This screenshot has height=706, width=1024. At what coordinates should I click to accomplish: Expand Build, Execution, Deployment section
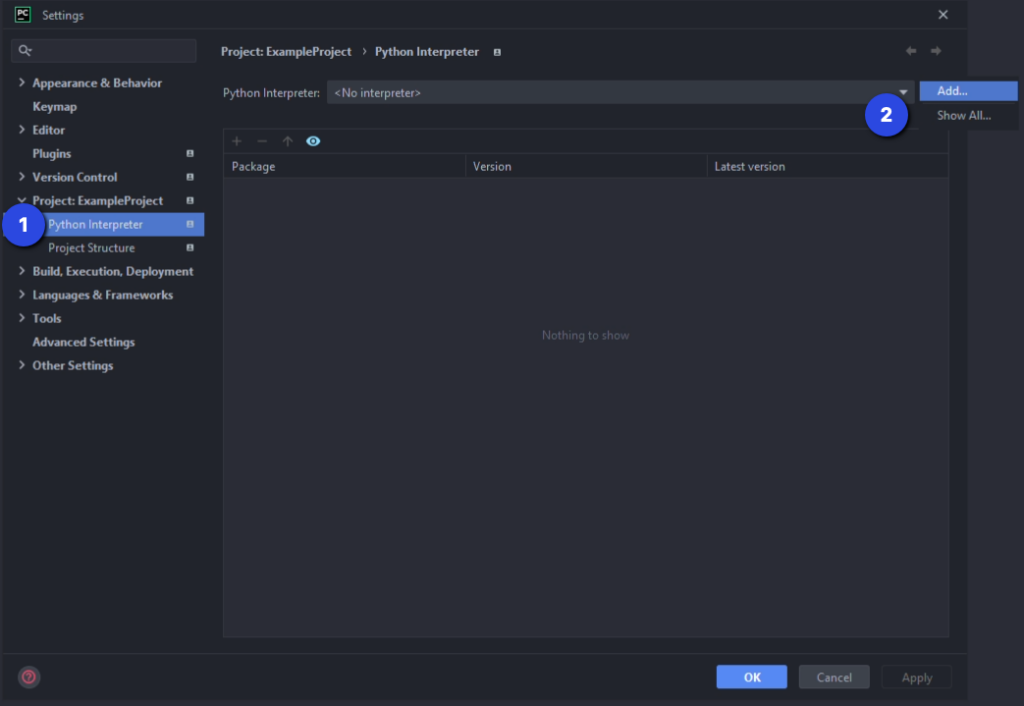22,270
